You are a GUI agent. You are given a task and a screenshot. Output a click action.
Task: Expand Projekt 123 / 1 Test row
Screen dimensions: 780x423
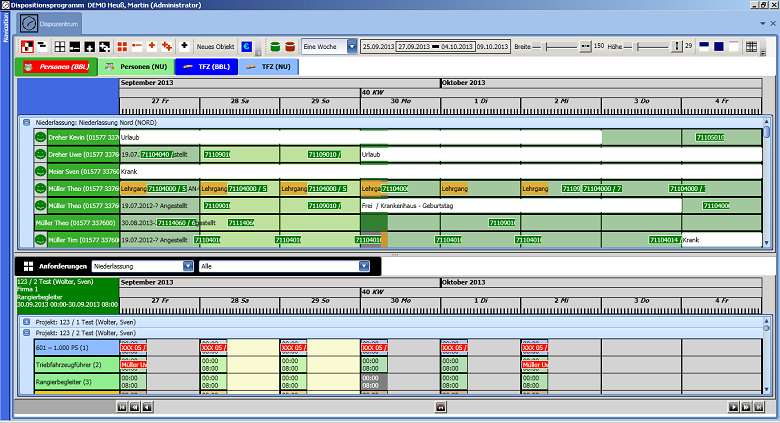point(26,322)
